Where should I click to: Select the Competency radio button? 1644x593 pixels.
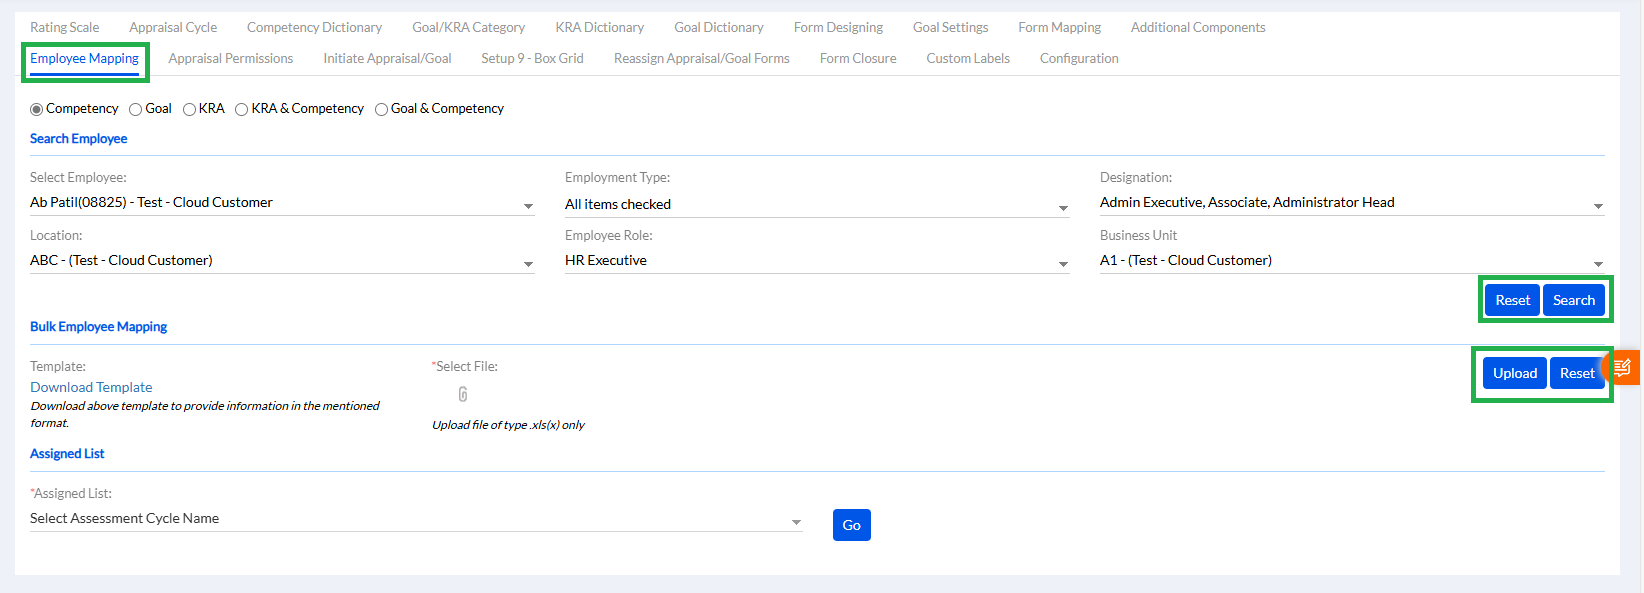pos(37,109)
